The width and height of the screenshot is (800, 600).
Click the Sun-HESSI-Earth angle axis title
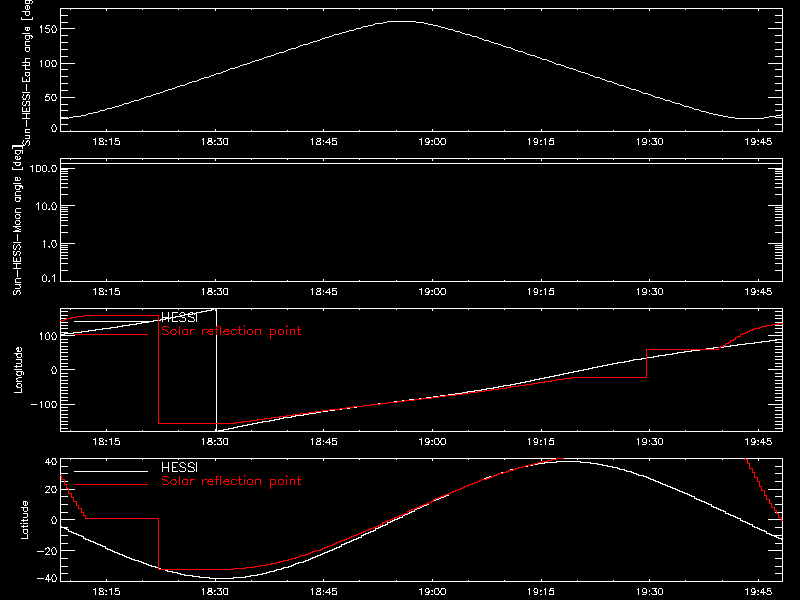coord(27,73)
